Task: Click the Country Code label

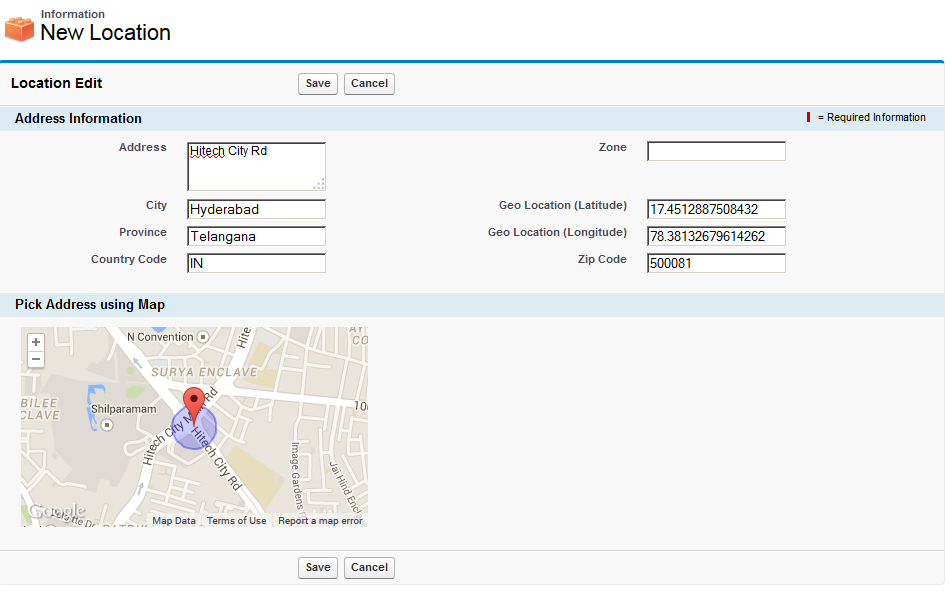Action: click(x=128, y=259)
